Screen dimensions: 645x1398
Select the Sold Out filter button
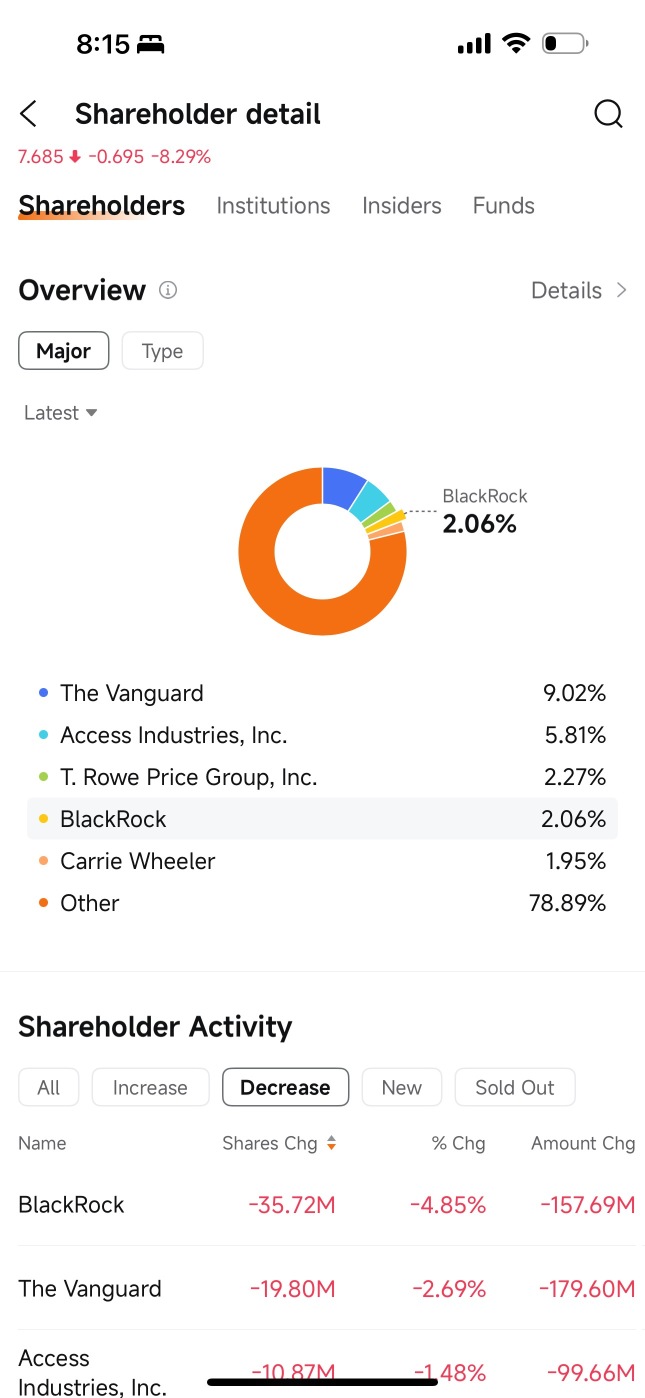click(514, 1087)
